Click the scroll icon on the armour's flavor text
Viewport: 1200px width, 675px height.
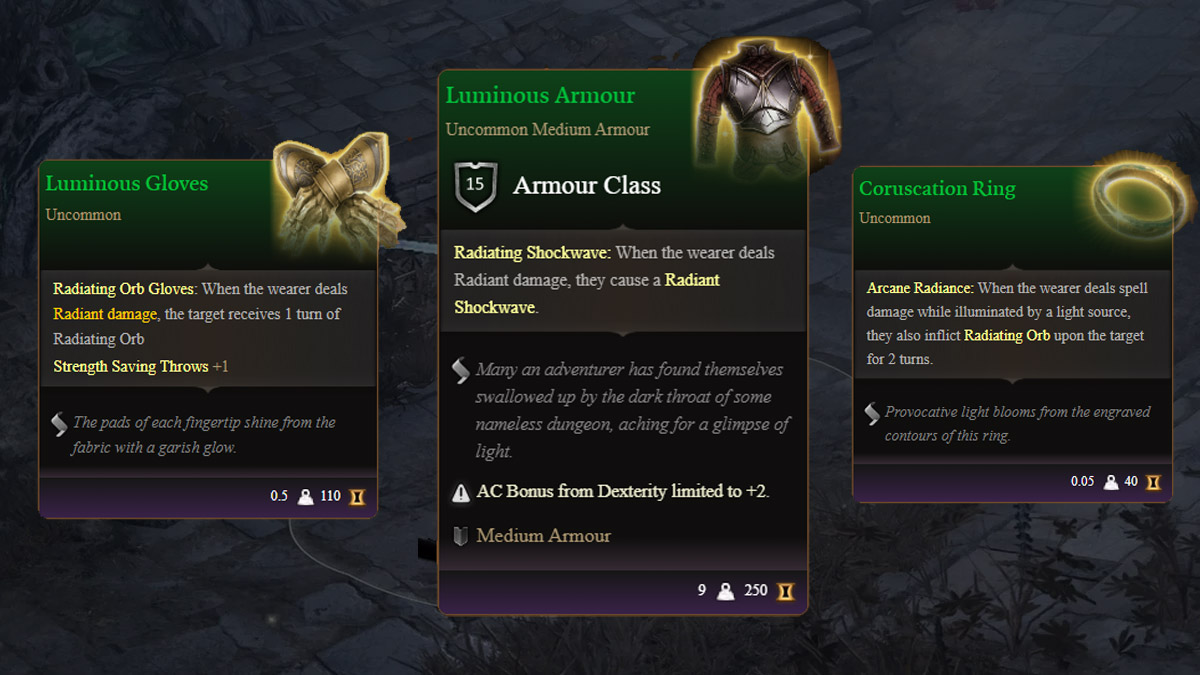[461, 371]
